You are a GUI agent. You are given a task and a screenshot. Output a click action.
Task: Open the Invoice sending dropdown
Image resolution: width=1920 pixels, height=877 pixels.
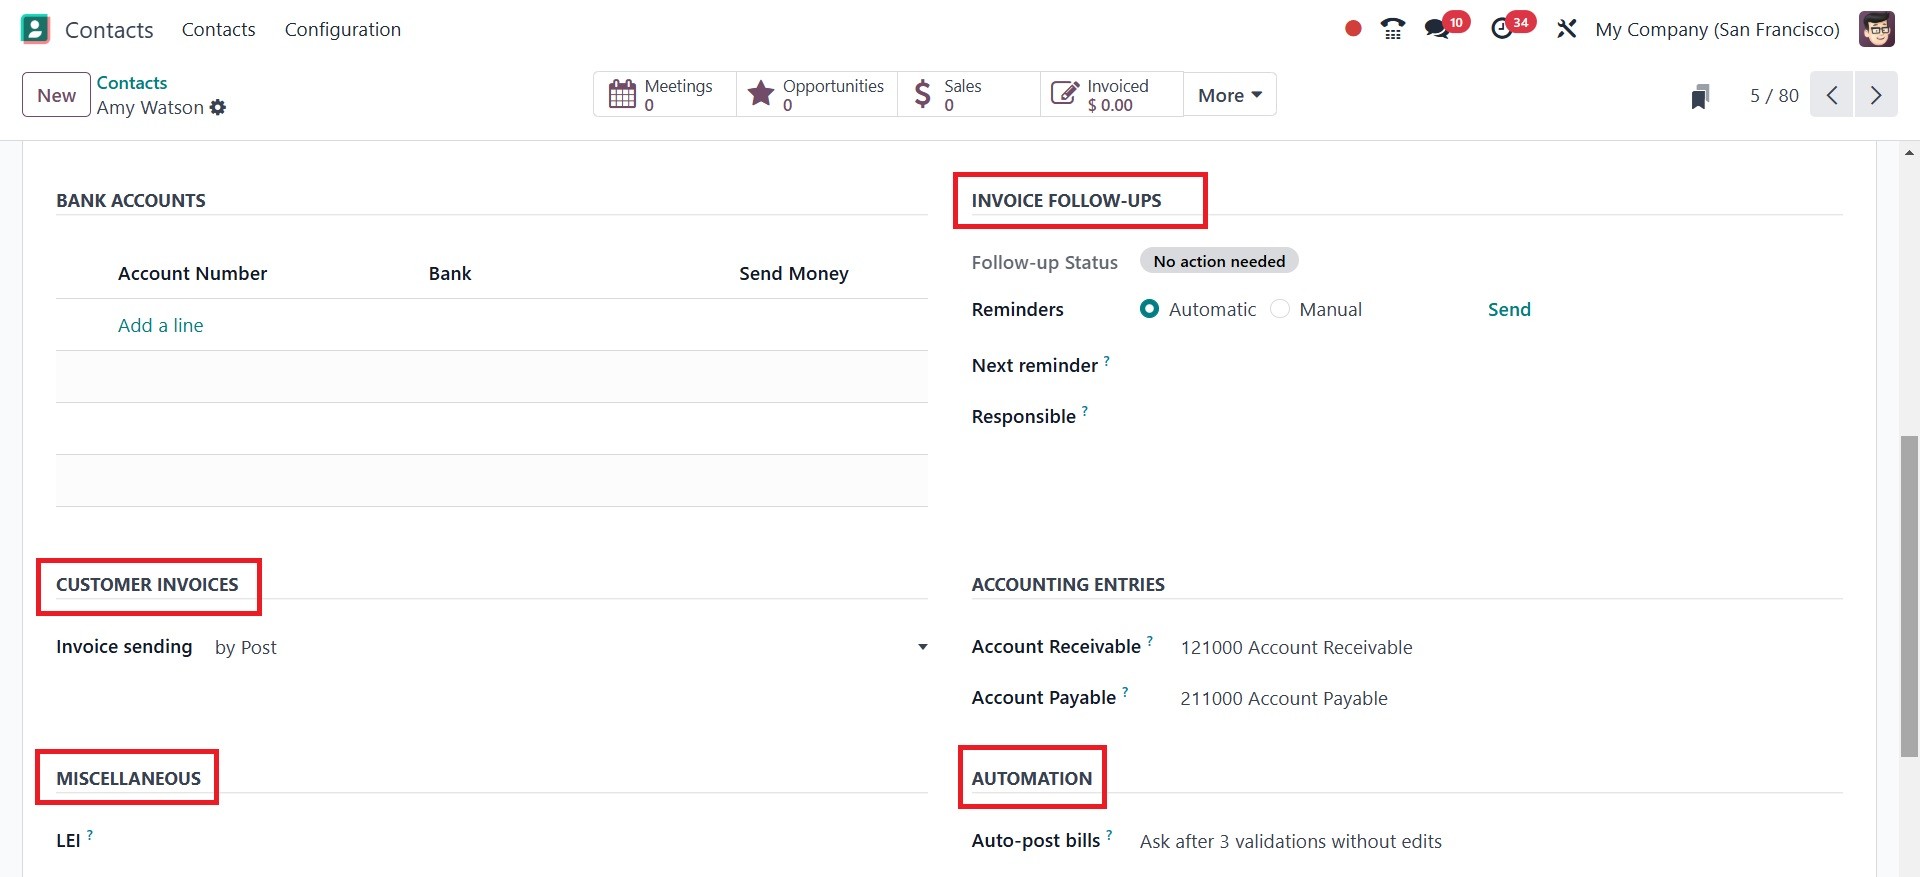(571, 647)
